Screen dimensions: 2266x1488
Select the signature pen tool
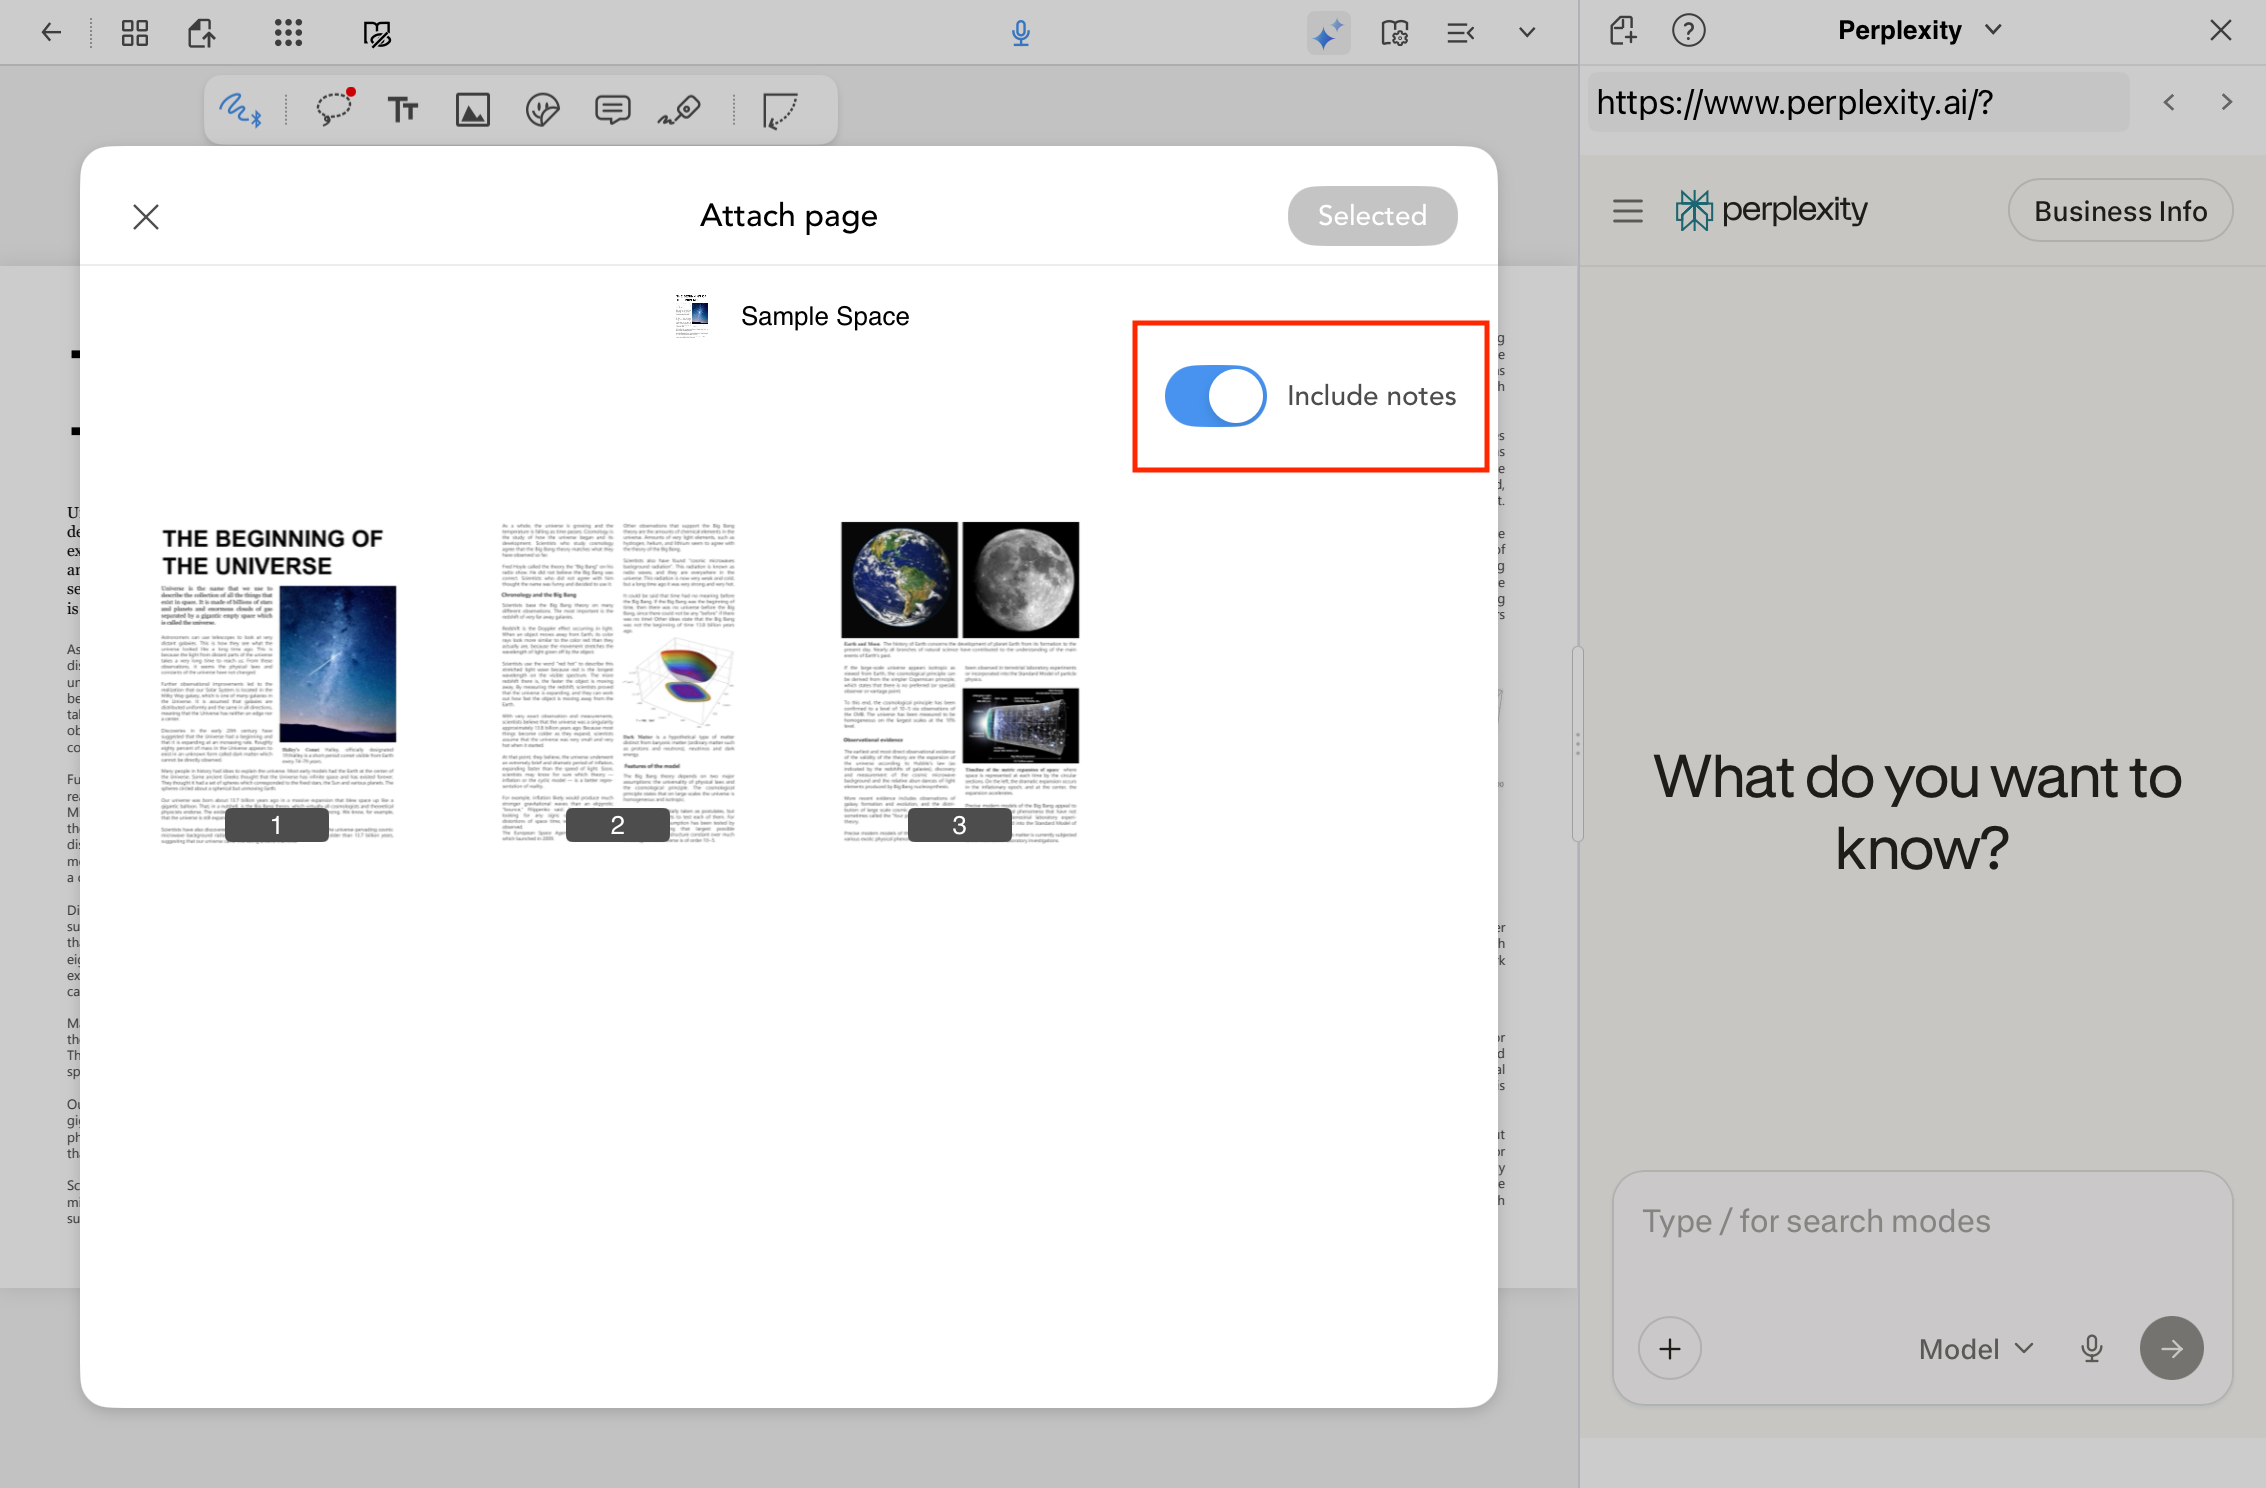[x=680, y=109]
